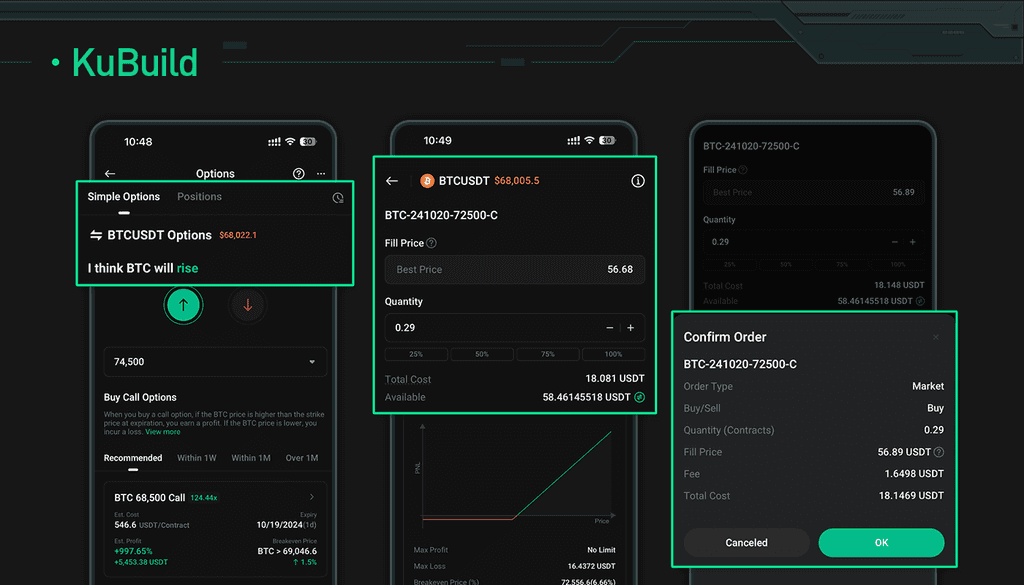1024x585 pixels.
Task: Click Fee value 1.6498 USDT
Action: tap(914, 473)
